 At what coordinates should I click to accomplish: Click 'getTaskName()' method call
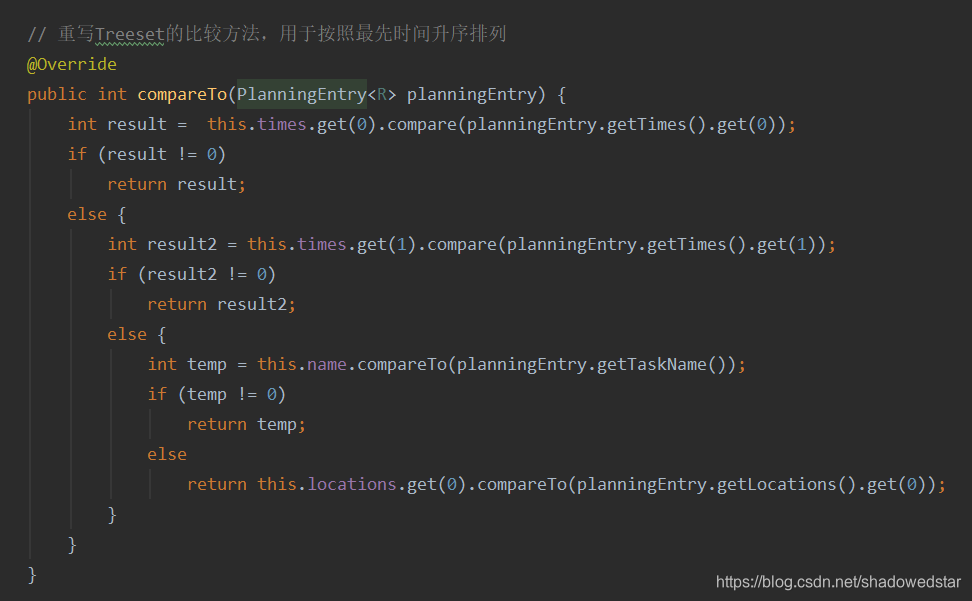661,364
